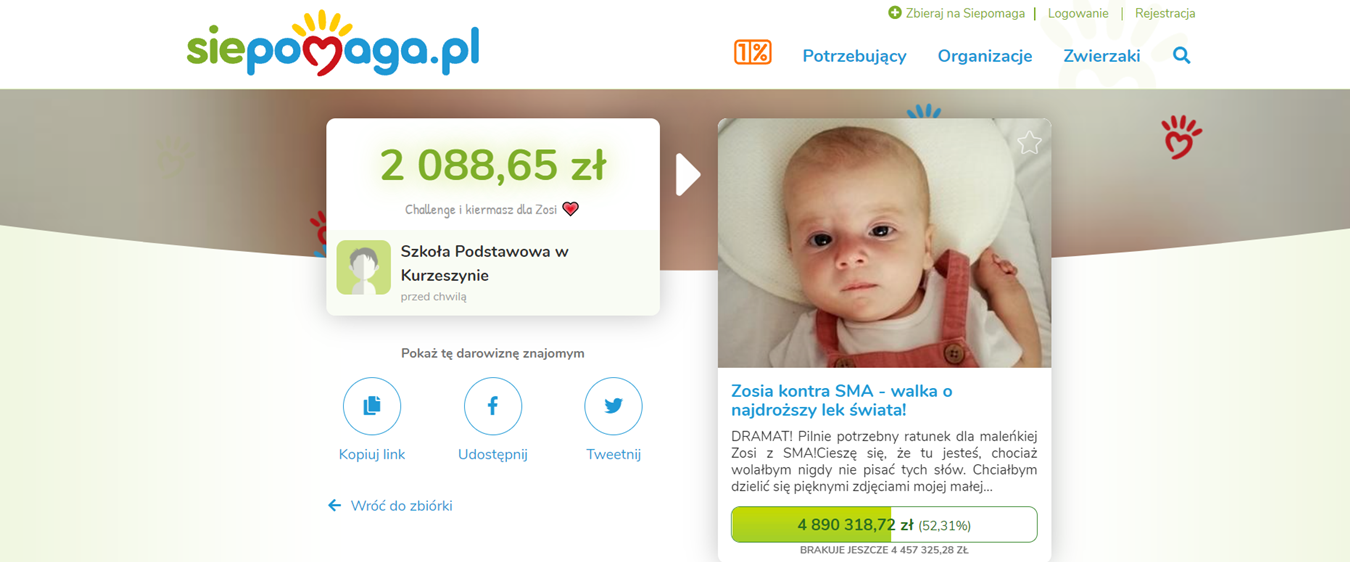Viewport: 1350px width, 562px height.
Task: Open the Zwierzaki menu item
Action: point(1102,56)
